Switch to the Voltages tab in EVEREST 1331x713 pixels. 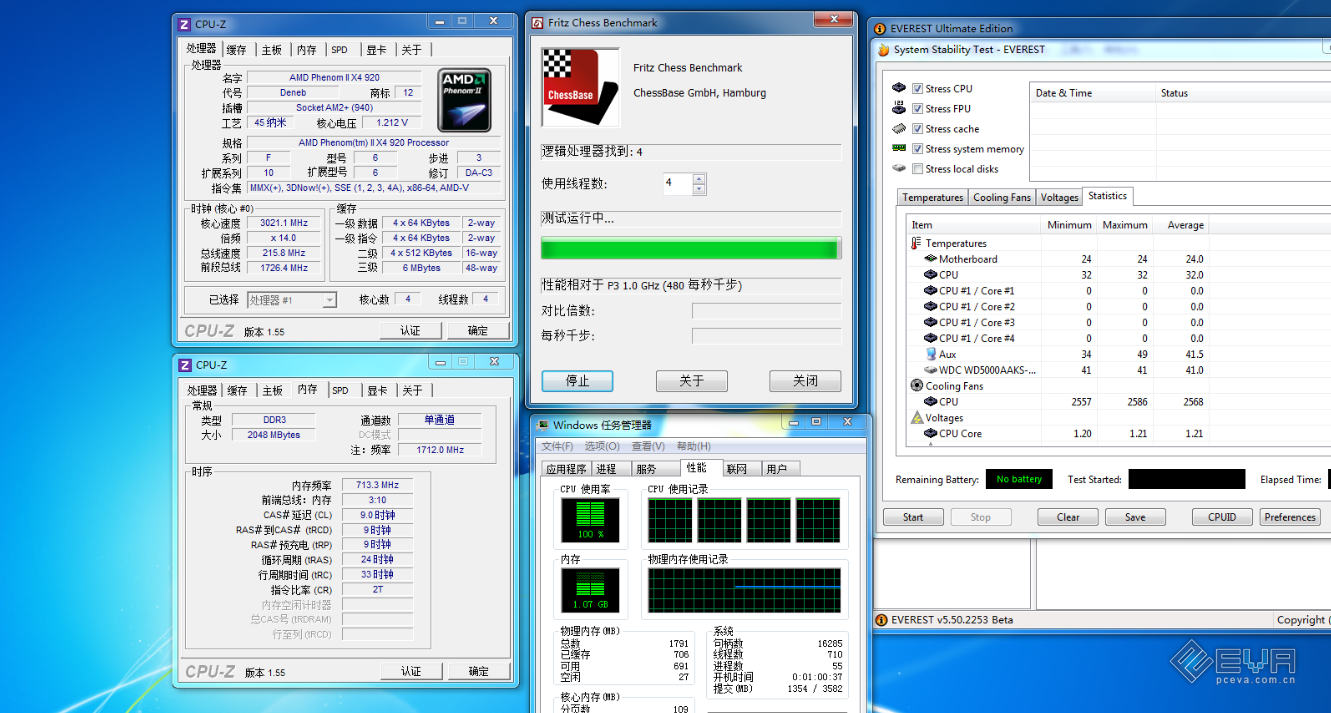click(1059, 197)
